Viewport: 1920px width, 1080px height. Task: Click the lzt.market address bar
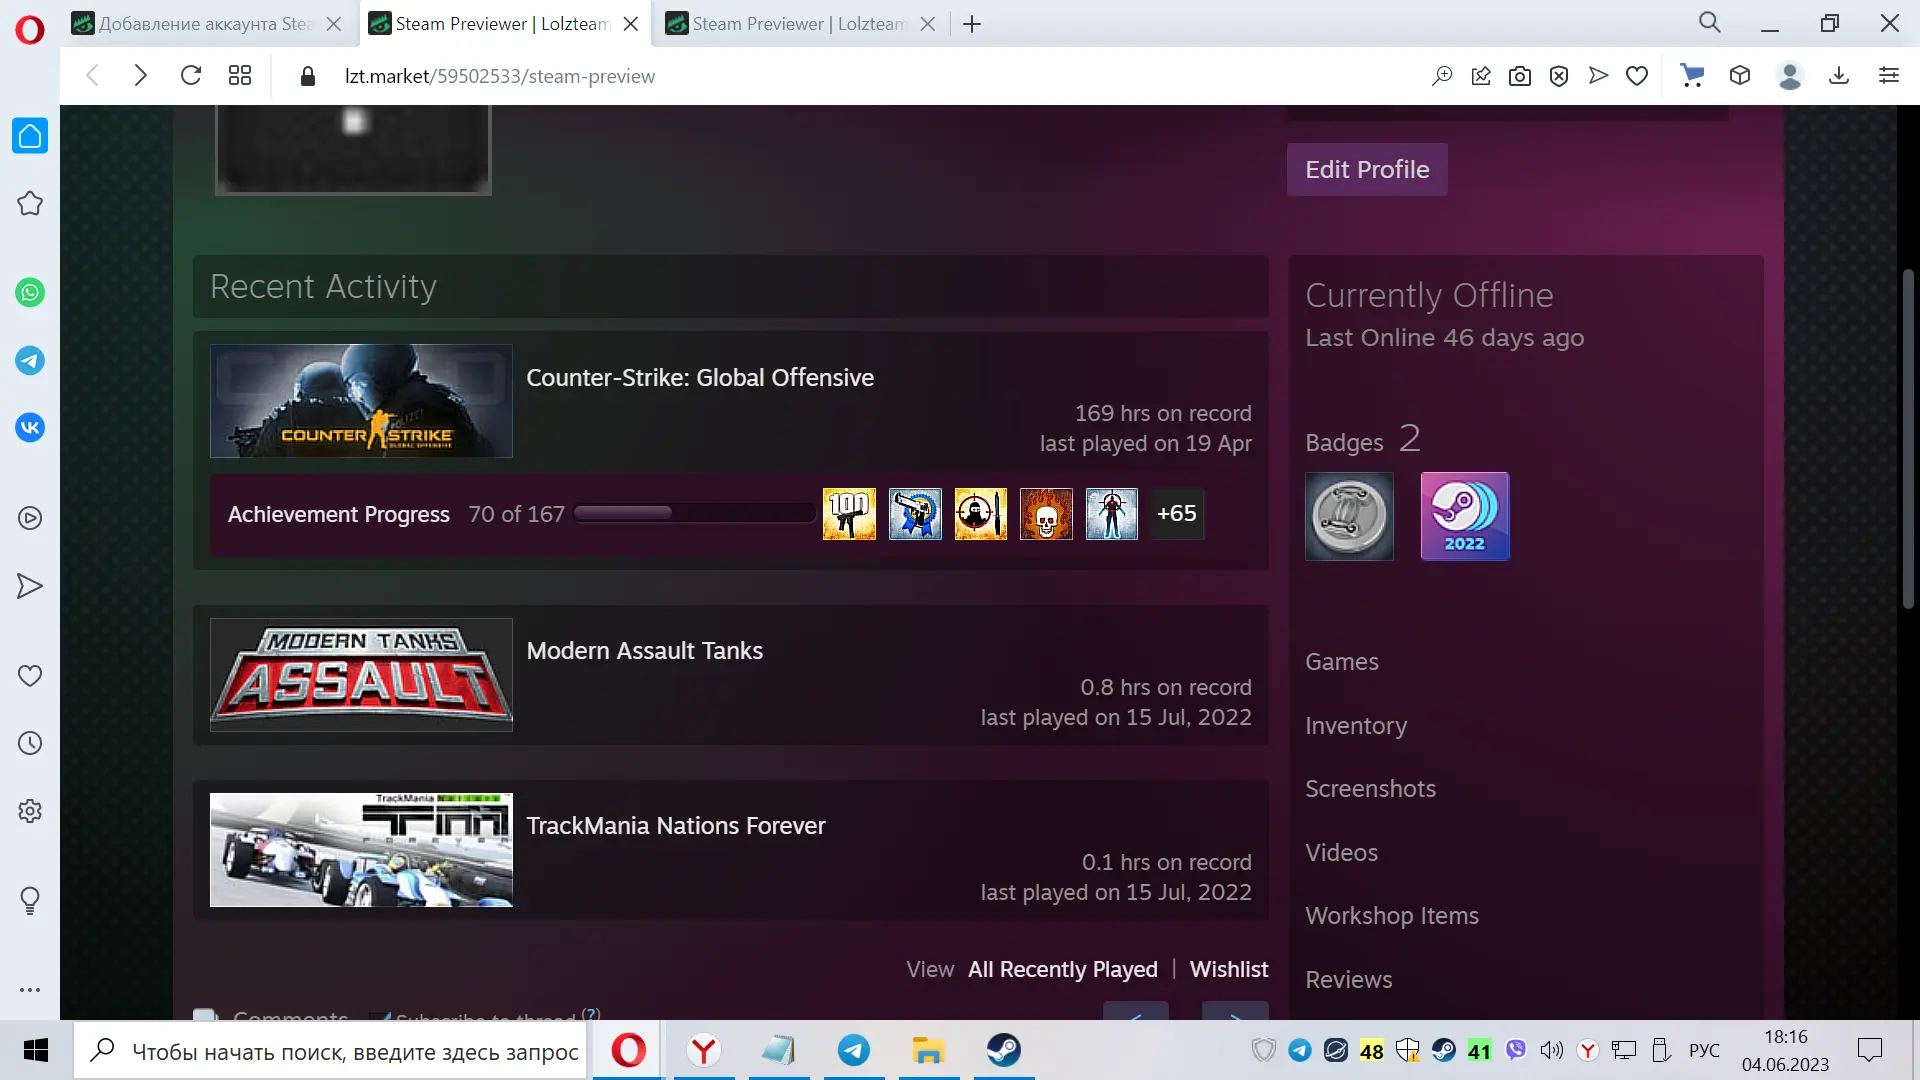tap(500, 76)
